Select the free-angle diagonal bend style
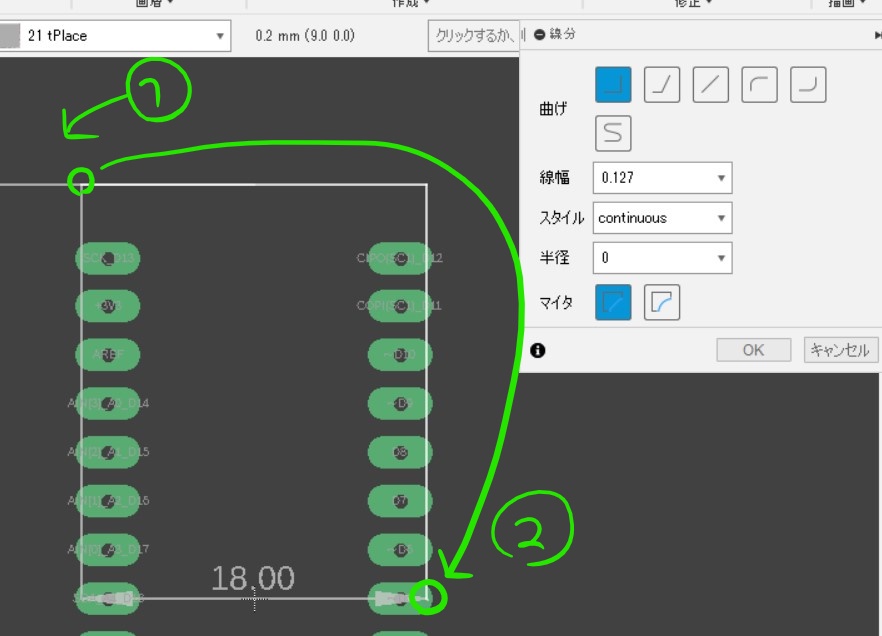Viewport: 882px width, 636px height. pos(710,85)
